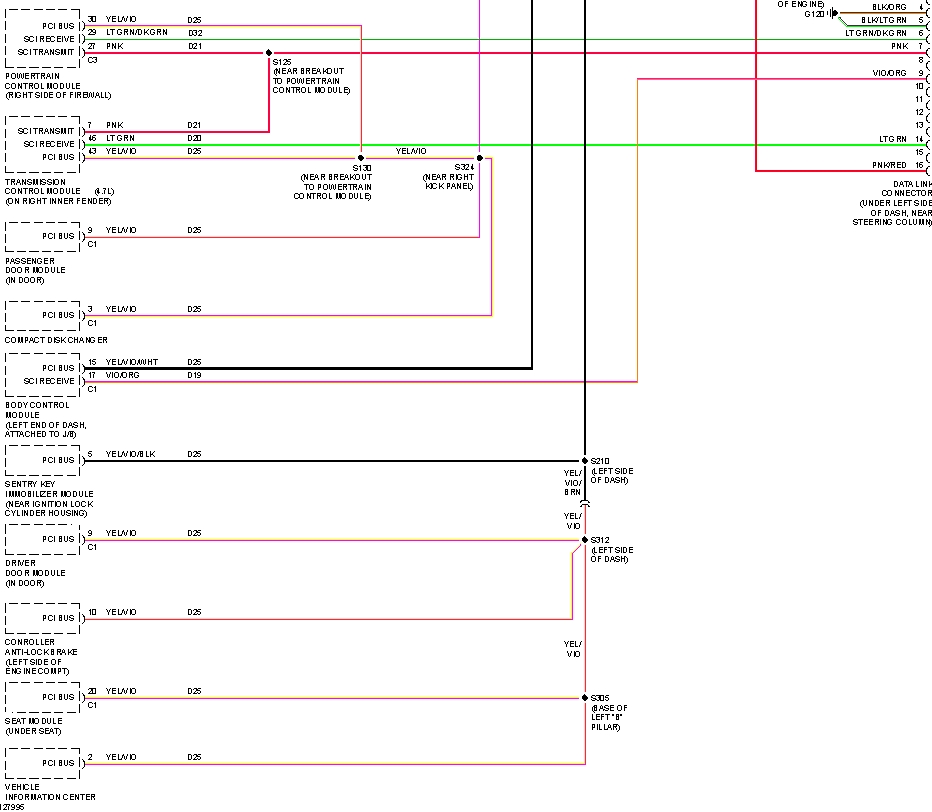
Task: Click the Controller Anti-Lock Brake label
Action: coord(41,657)
